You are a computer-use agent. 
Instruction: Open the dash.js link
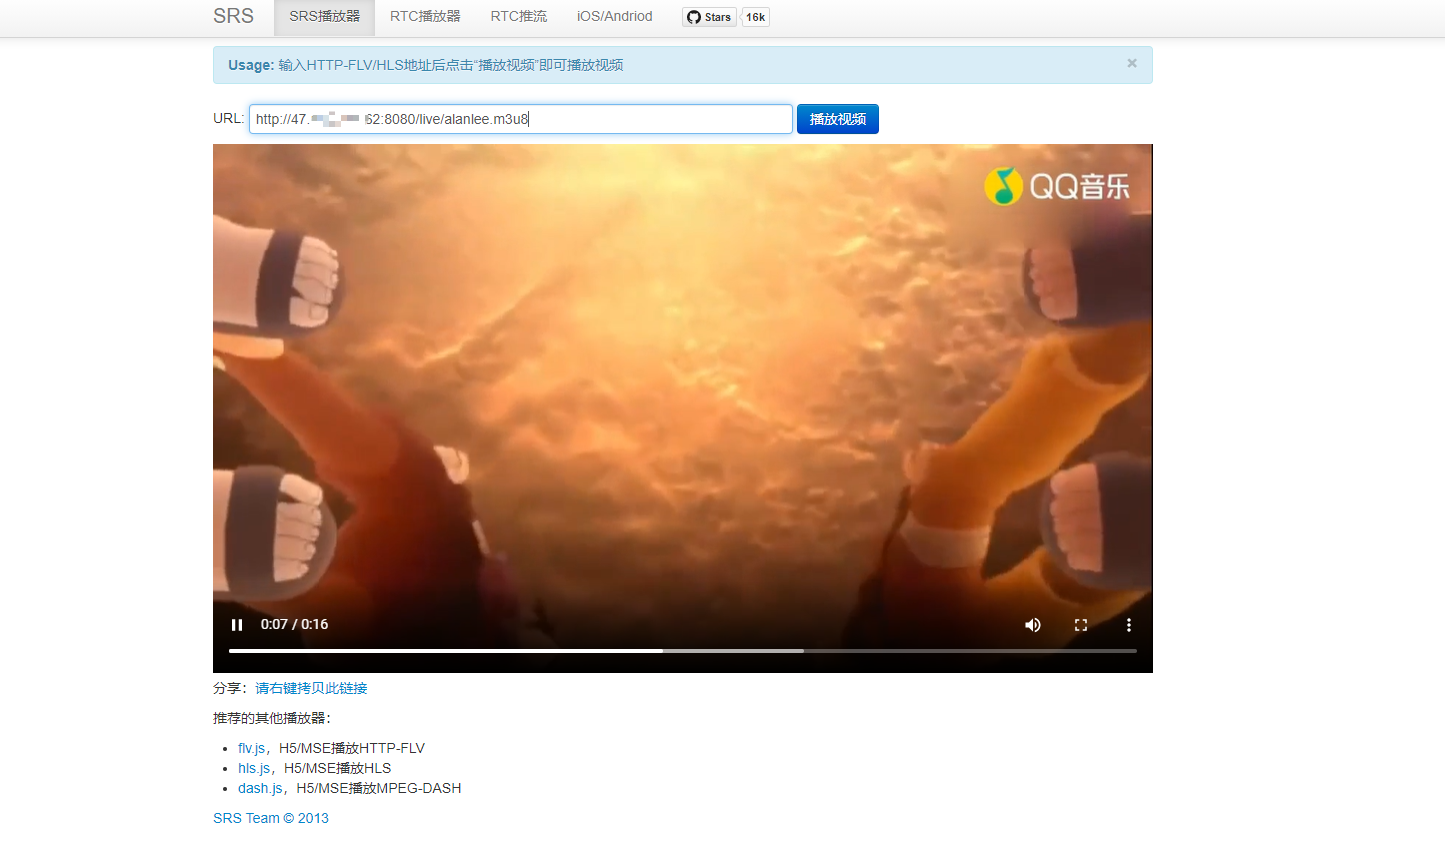[260, 788]
